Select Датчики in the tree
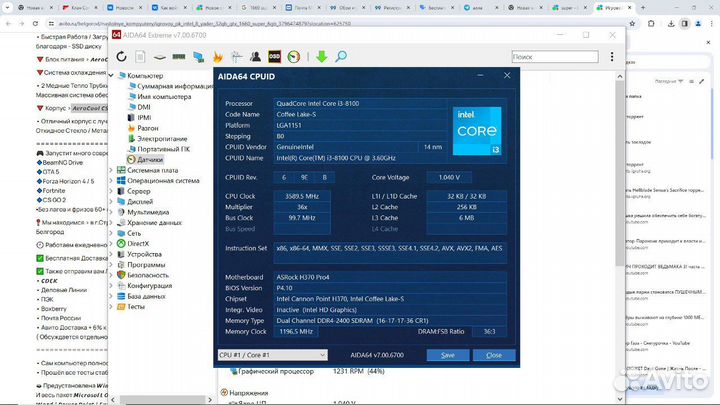Image resolution: width=720 pixels, height=405 pixels. [150, 159]
